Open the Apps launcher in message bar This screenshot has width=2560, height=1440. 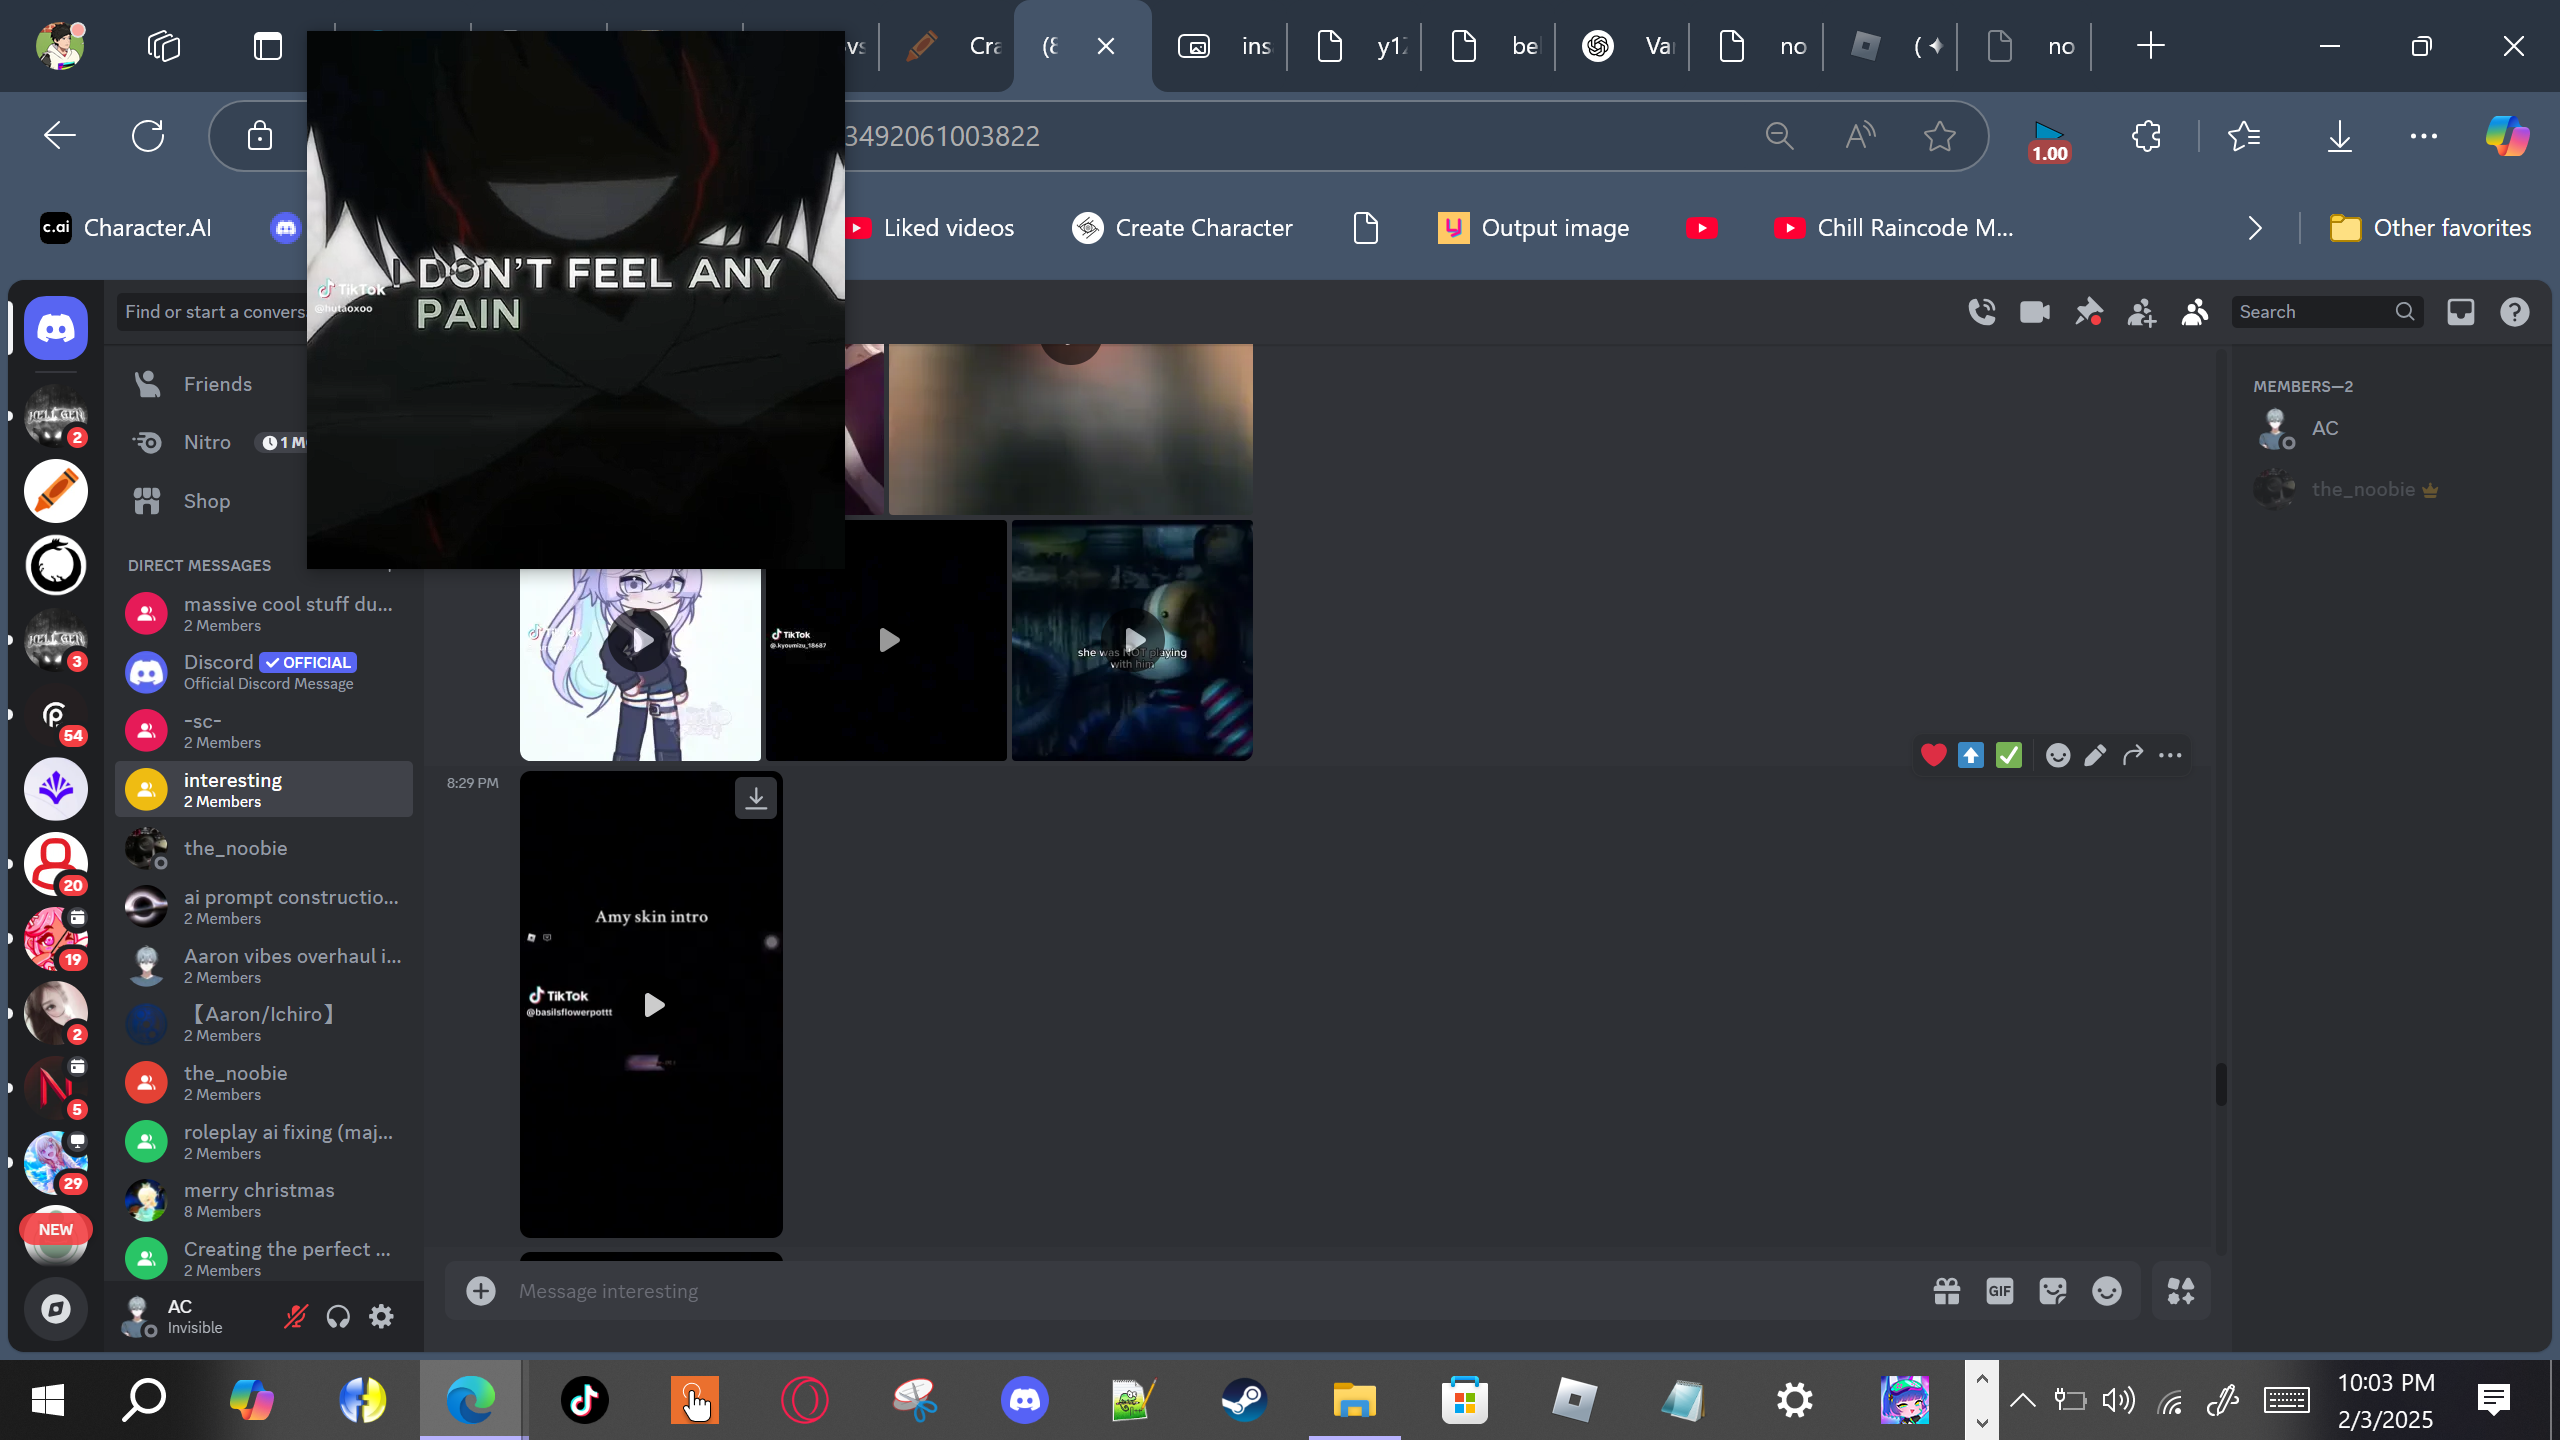(x=2181, y=1291)
